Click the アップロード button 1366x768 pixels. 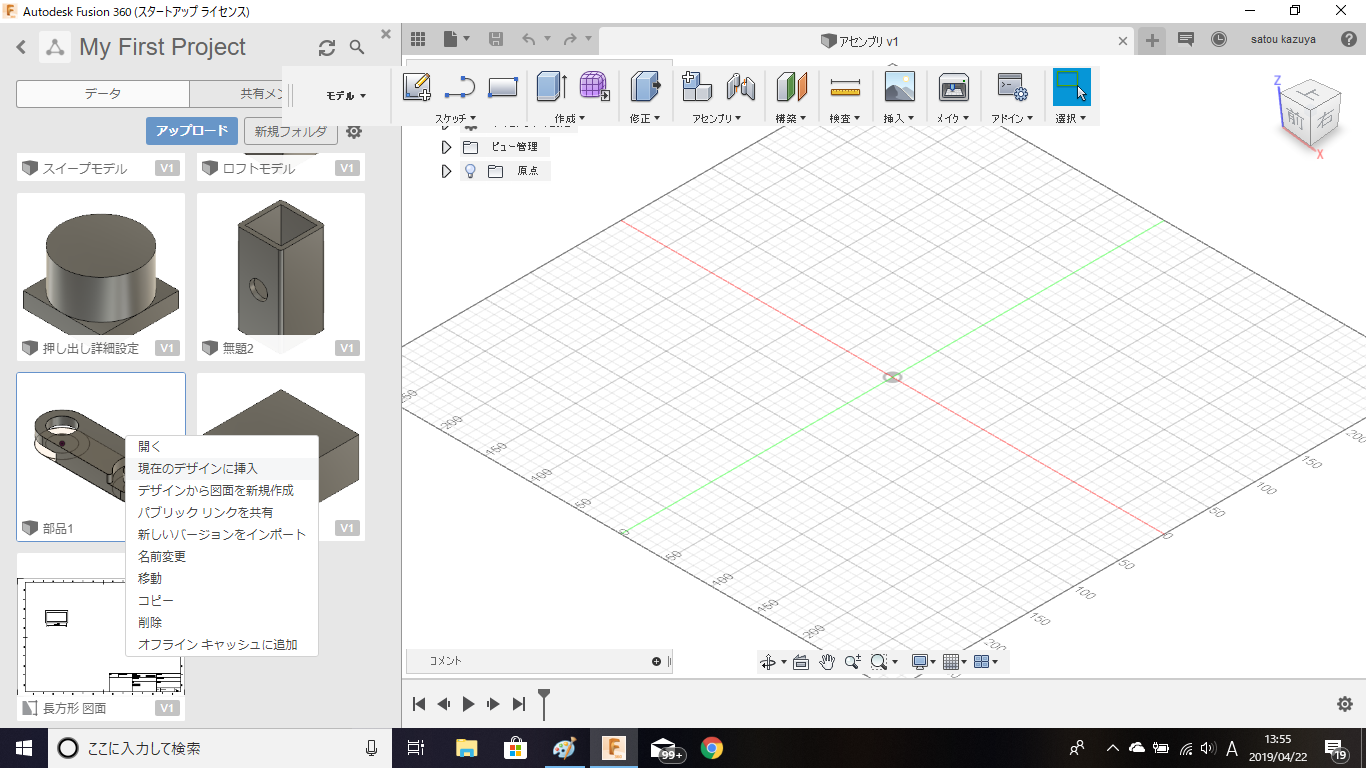pyautogui.click(x=192, y=131)
